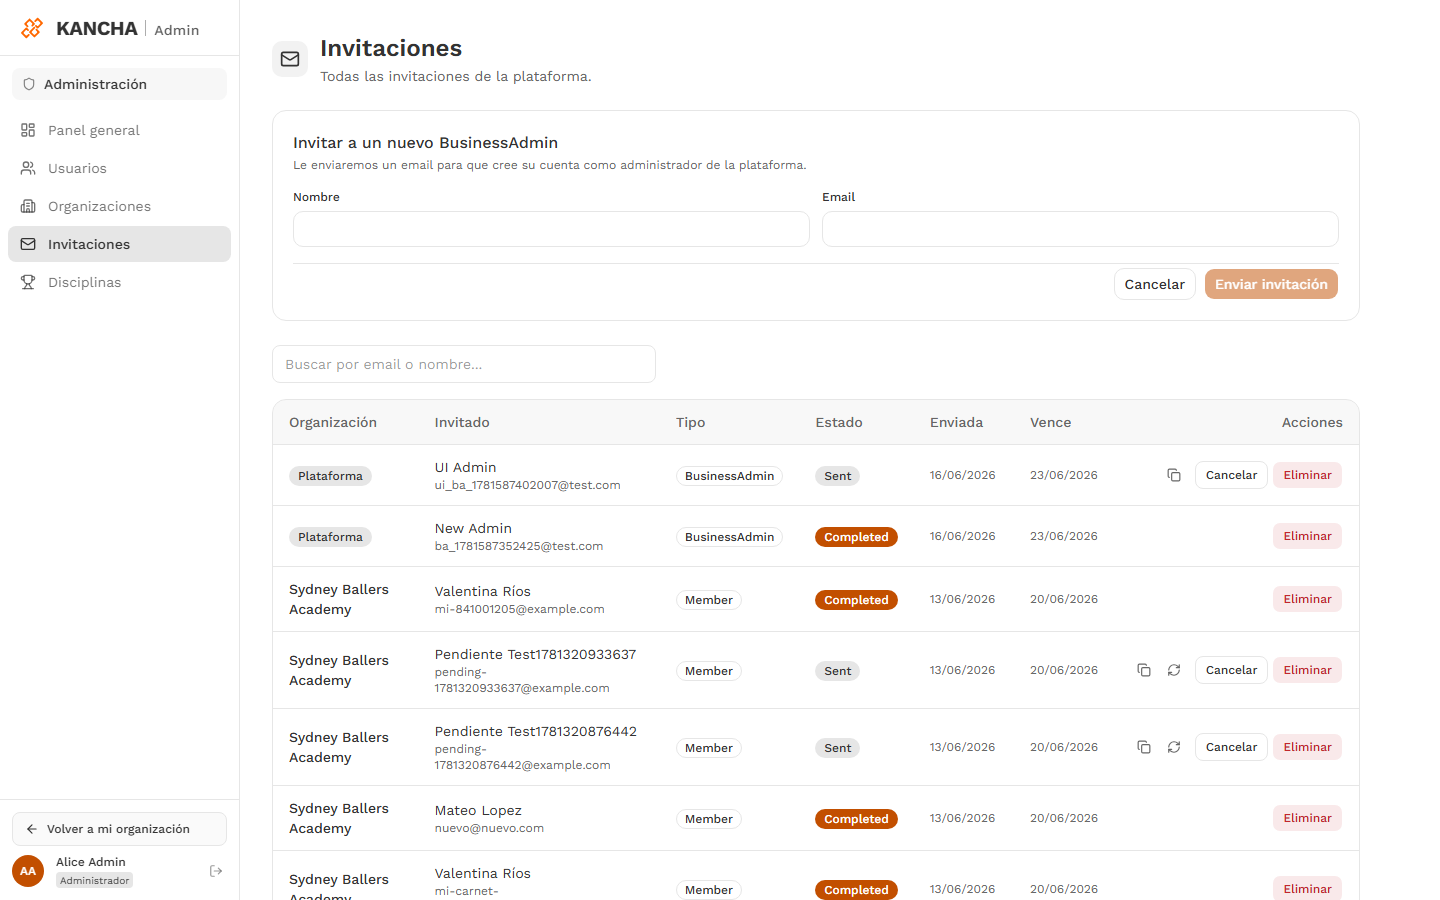Click the Tipo column header

coord(690,422)
